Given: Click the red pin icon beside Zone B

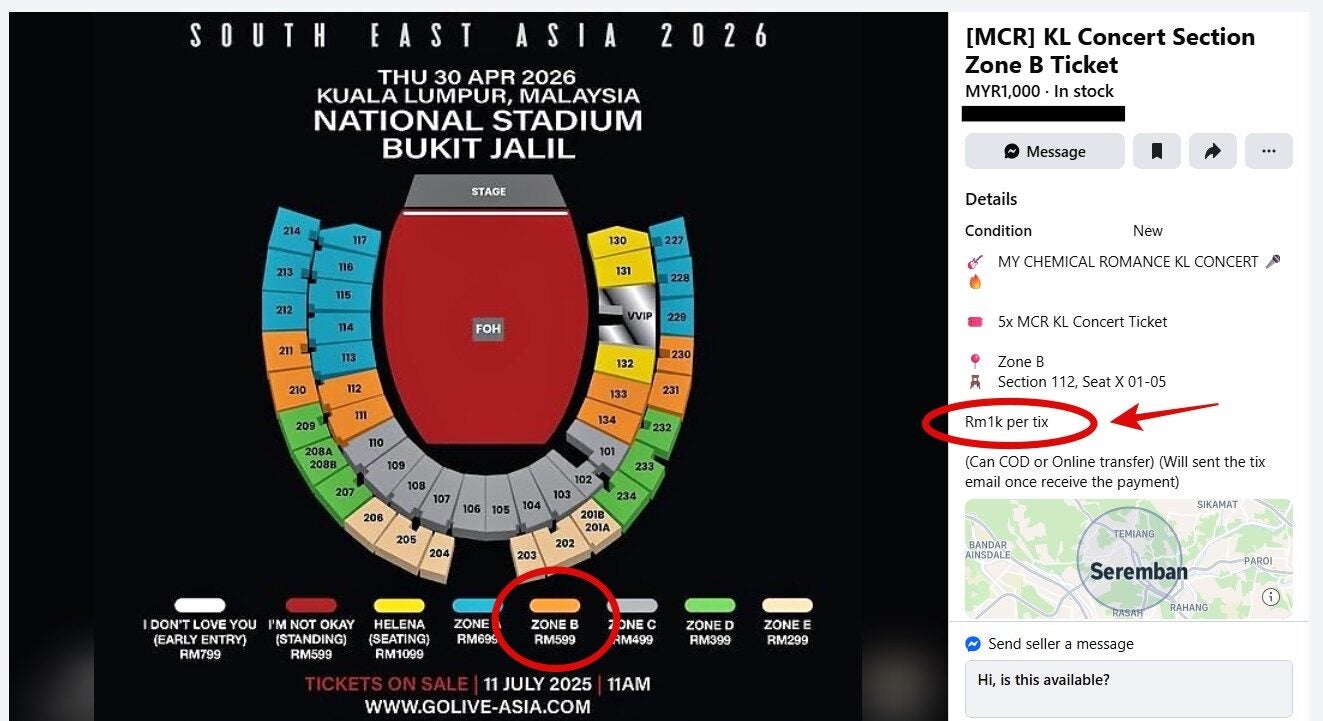Looking at the screenshot, I should pyautogui.click(x=975, y=362).
